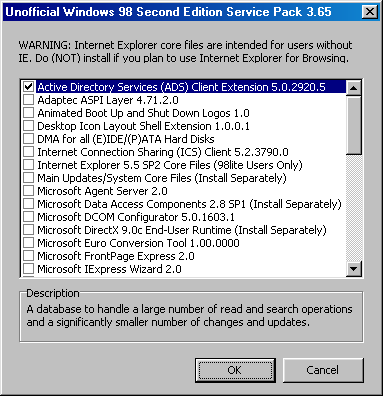Enable Microsoft DirectX 9.0c End-User Runtime
The width and height of the screenshot is (383, 396).
[29, 230]
